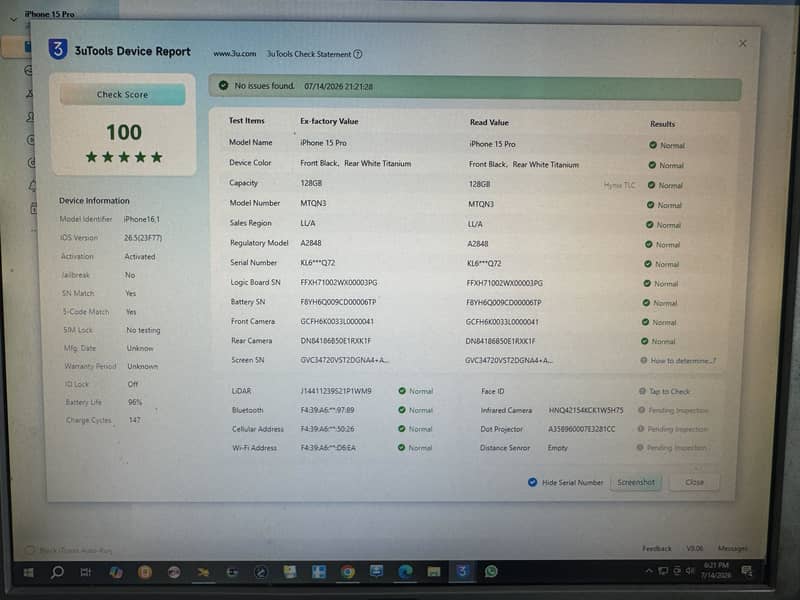
Task: Click the How to determine link for Screen SN
Action: 683,361
